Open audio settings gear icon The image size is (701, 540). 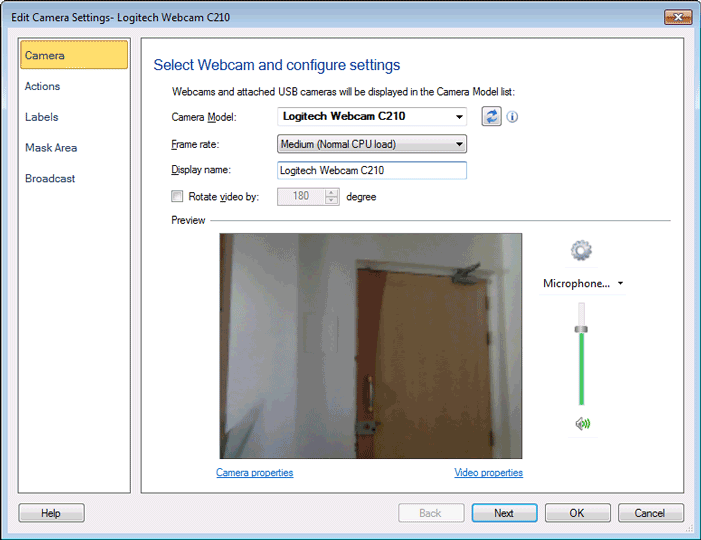581,250
